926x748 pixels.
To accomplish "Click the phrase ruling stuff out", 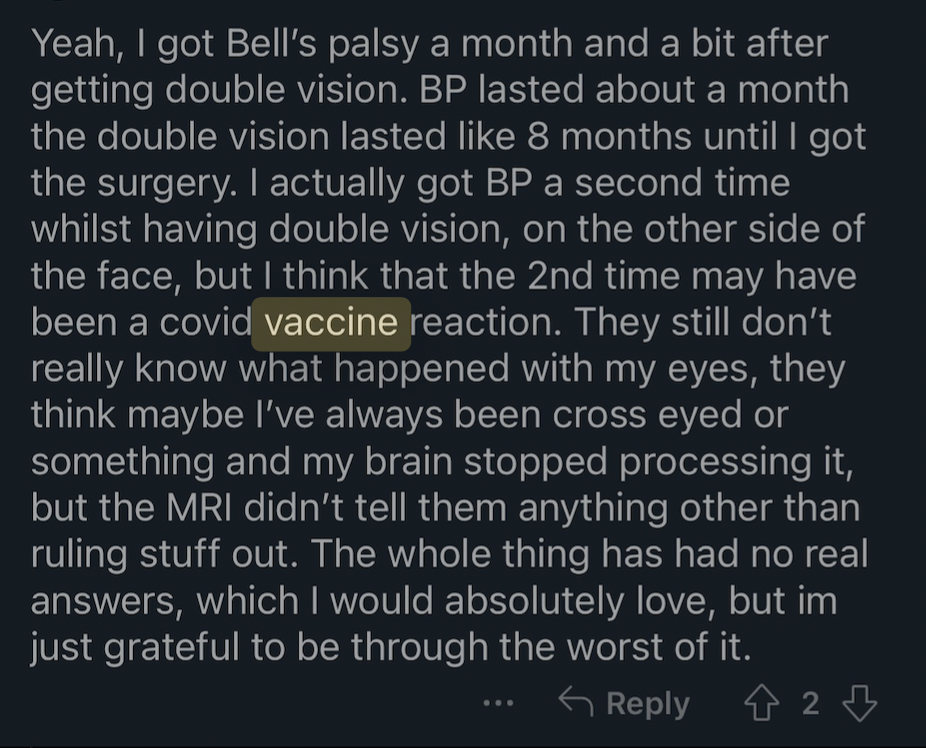I will 164,555.
